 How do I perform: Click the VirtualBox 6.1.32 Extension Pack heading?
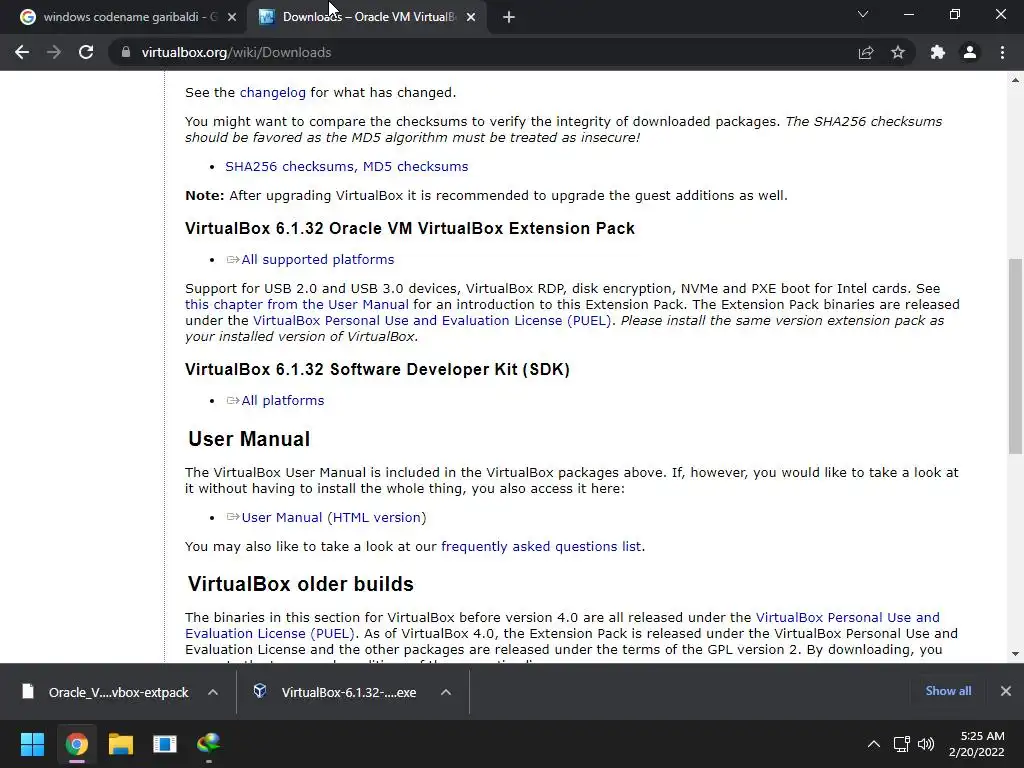[409, 229]
